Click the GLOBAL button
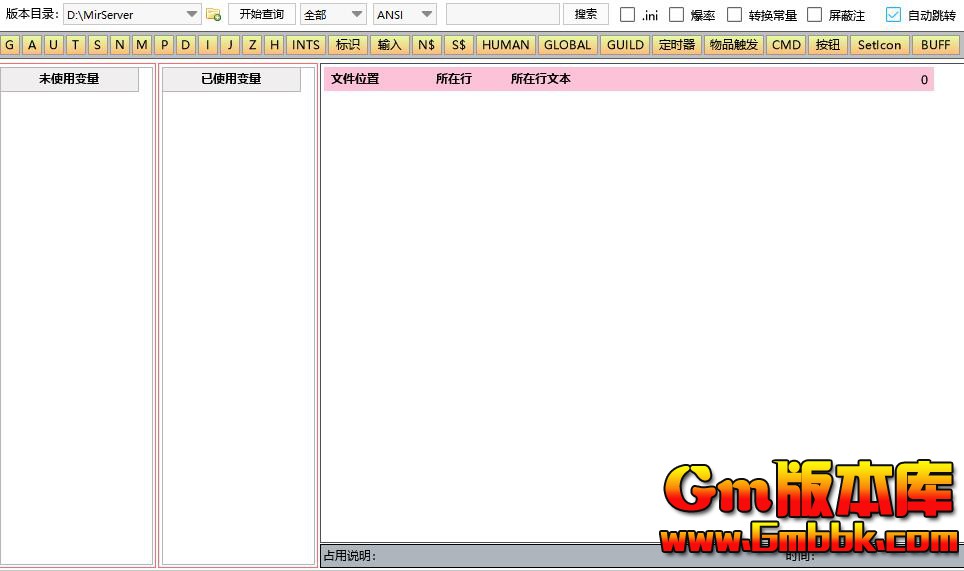Screen dimensions: 964x571 [567, 45]
